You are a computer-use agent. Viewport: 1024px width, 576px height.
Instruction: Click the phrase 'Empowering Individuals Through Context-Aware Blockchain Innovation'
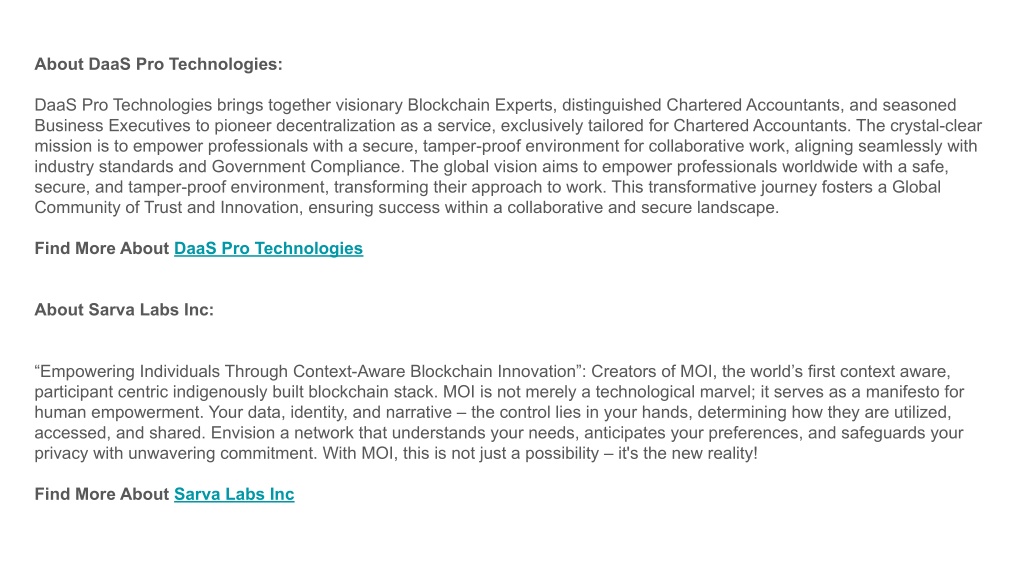308,372
